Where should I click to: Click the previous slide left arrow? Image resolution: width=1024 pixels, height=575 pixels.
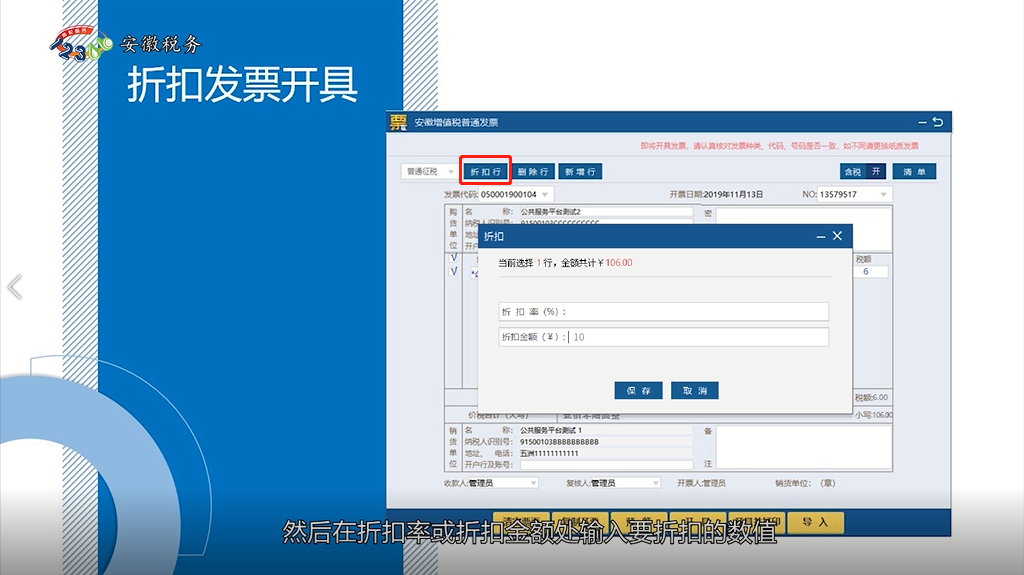click(15, 287)
